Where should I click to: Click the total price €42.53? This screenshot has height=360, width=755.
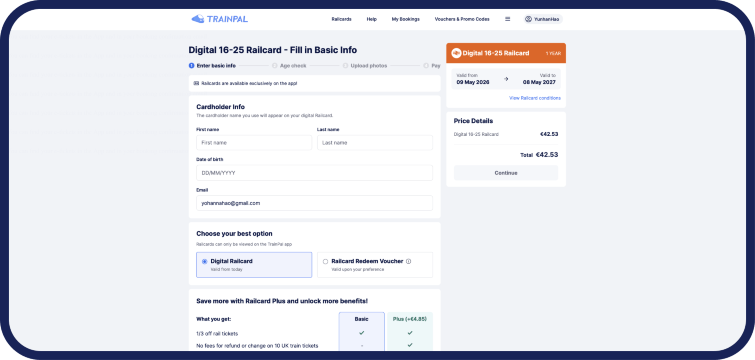click(547, 155)
